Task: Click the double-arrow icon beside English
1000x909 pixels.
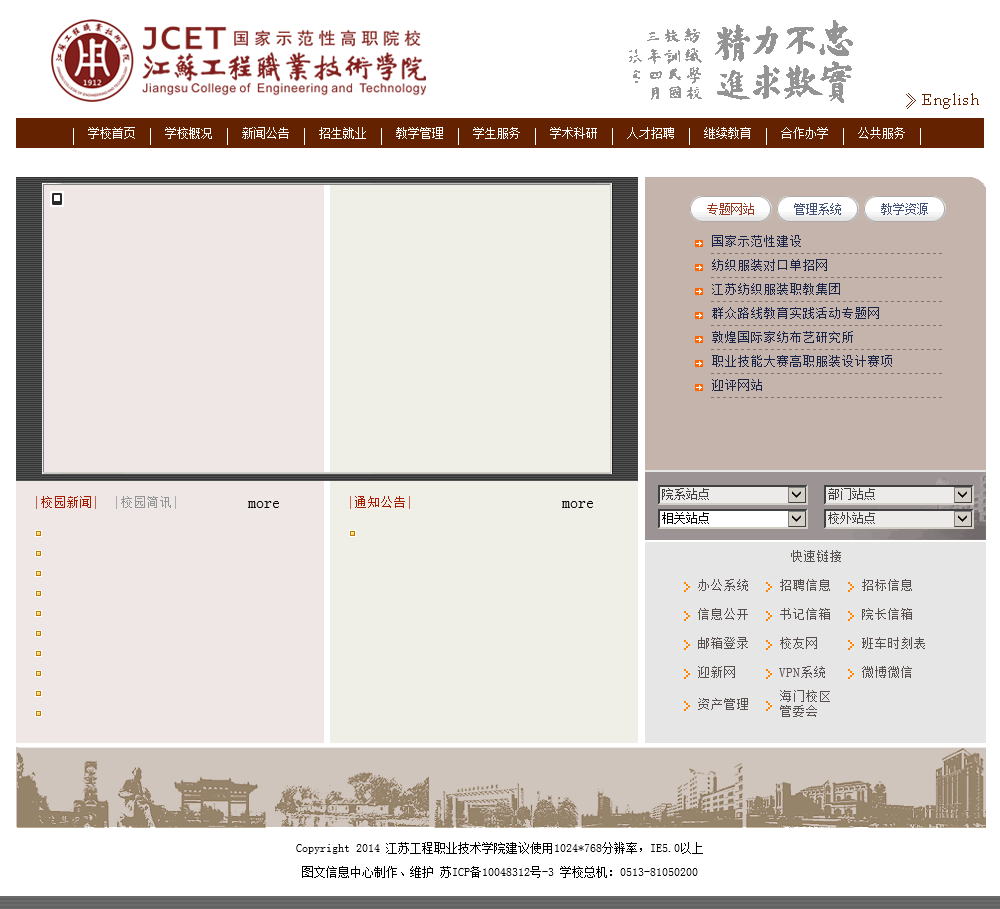Action: point(910,100)
